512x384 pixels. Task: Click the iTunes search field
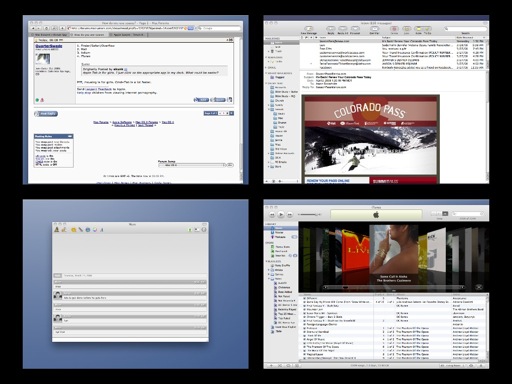tap(468, 213)
